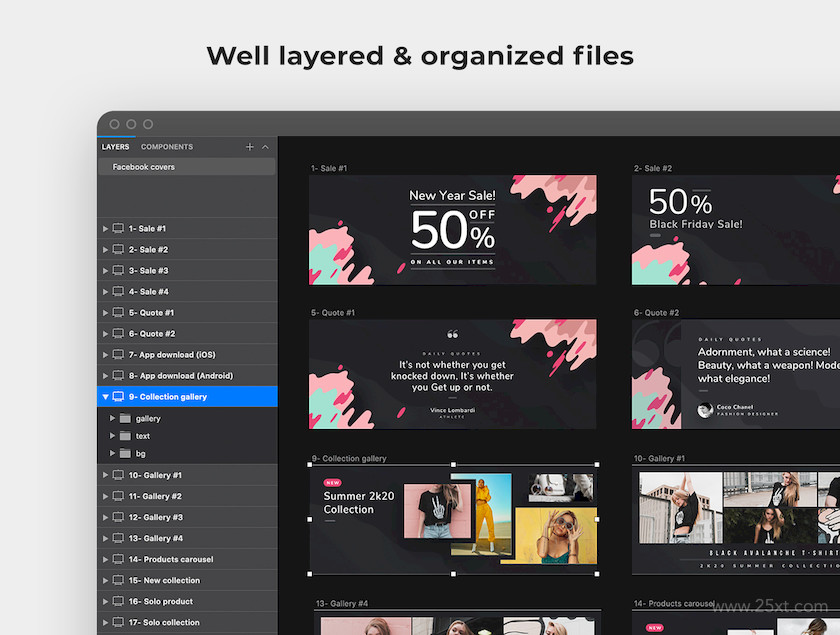Click the 16- Solo product artboard icon
The image size is (840, 635).
pos(118,601)
